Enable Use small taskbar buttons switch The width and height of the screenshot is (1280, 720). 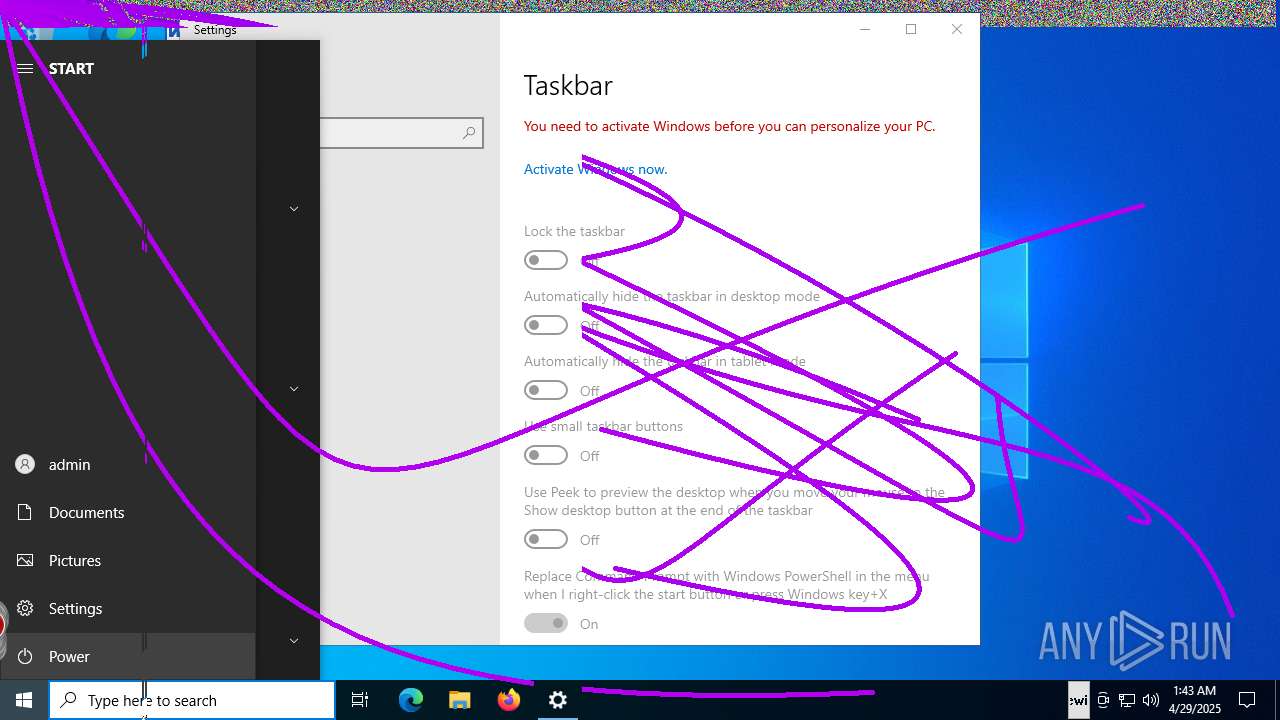coord(546,455)
